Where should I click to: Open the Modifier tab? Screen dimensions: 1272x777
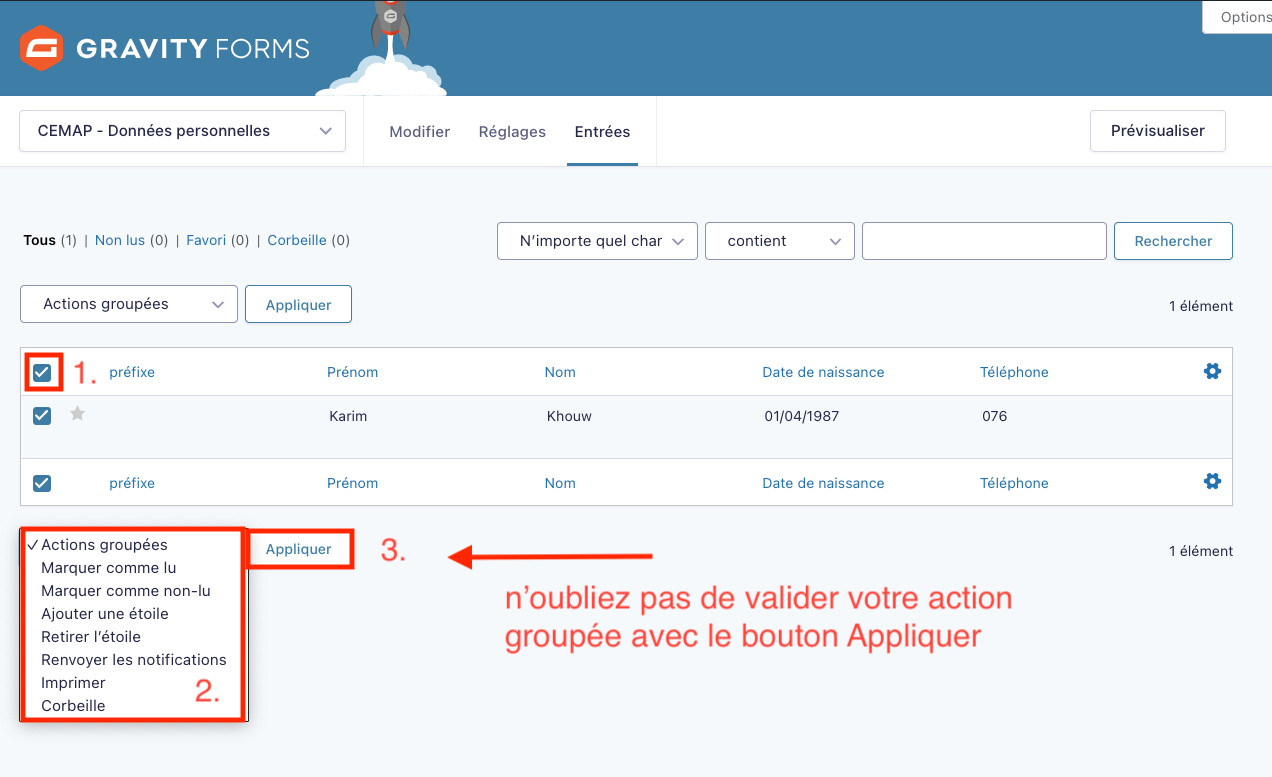419,131
